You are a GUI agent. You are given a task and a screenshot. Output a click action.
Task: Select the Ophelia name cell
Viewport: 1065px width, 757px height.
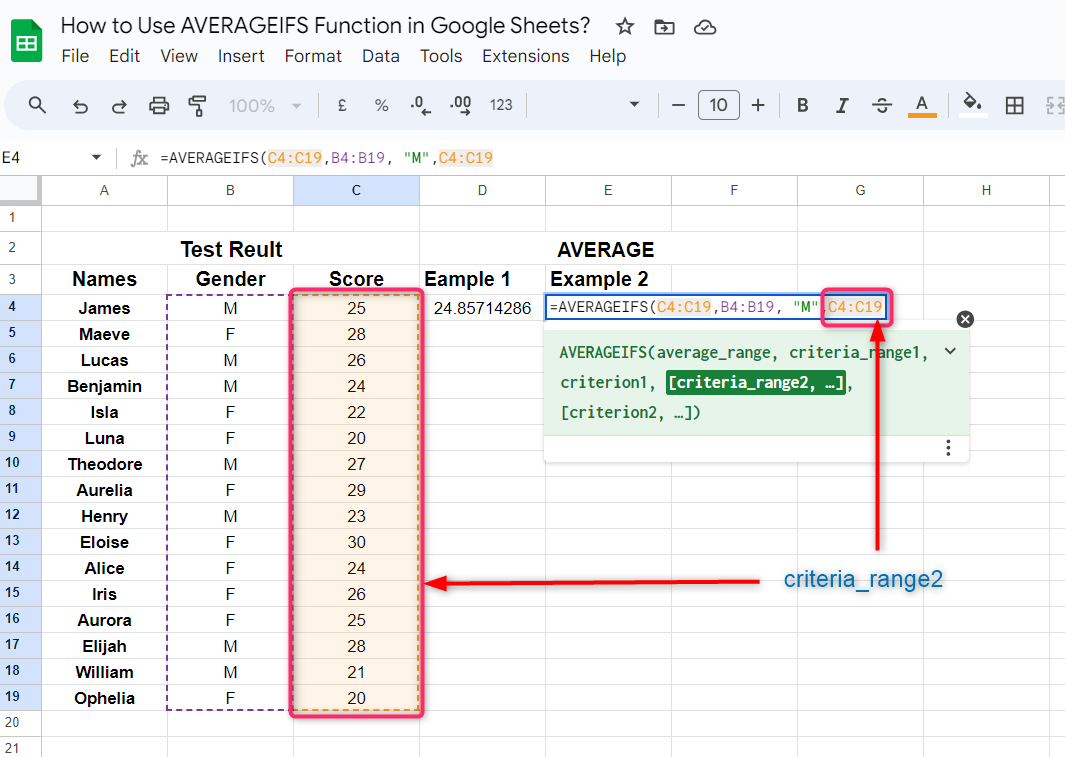tap(104, 698)
